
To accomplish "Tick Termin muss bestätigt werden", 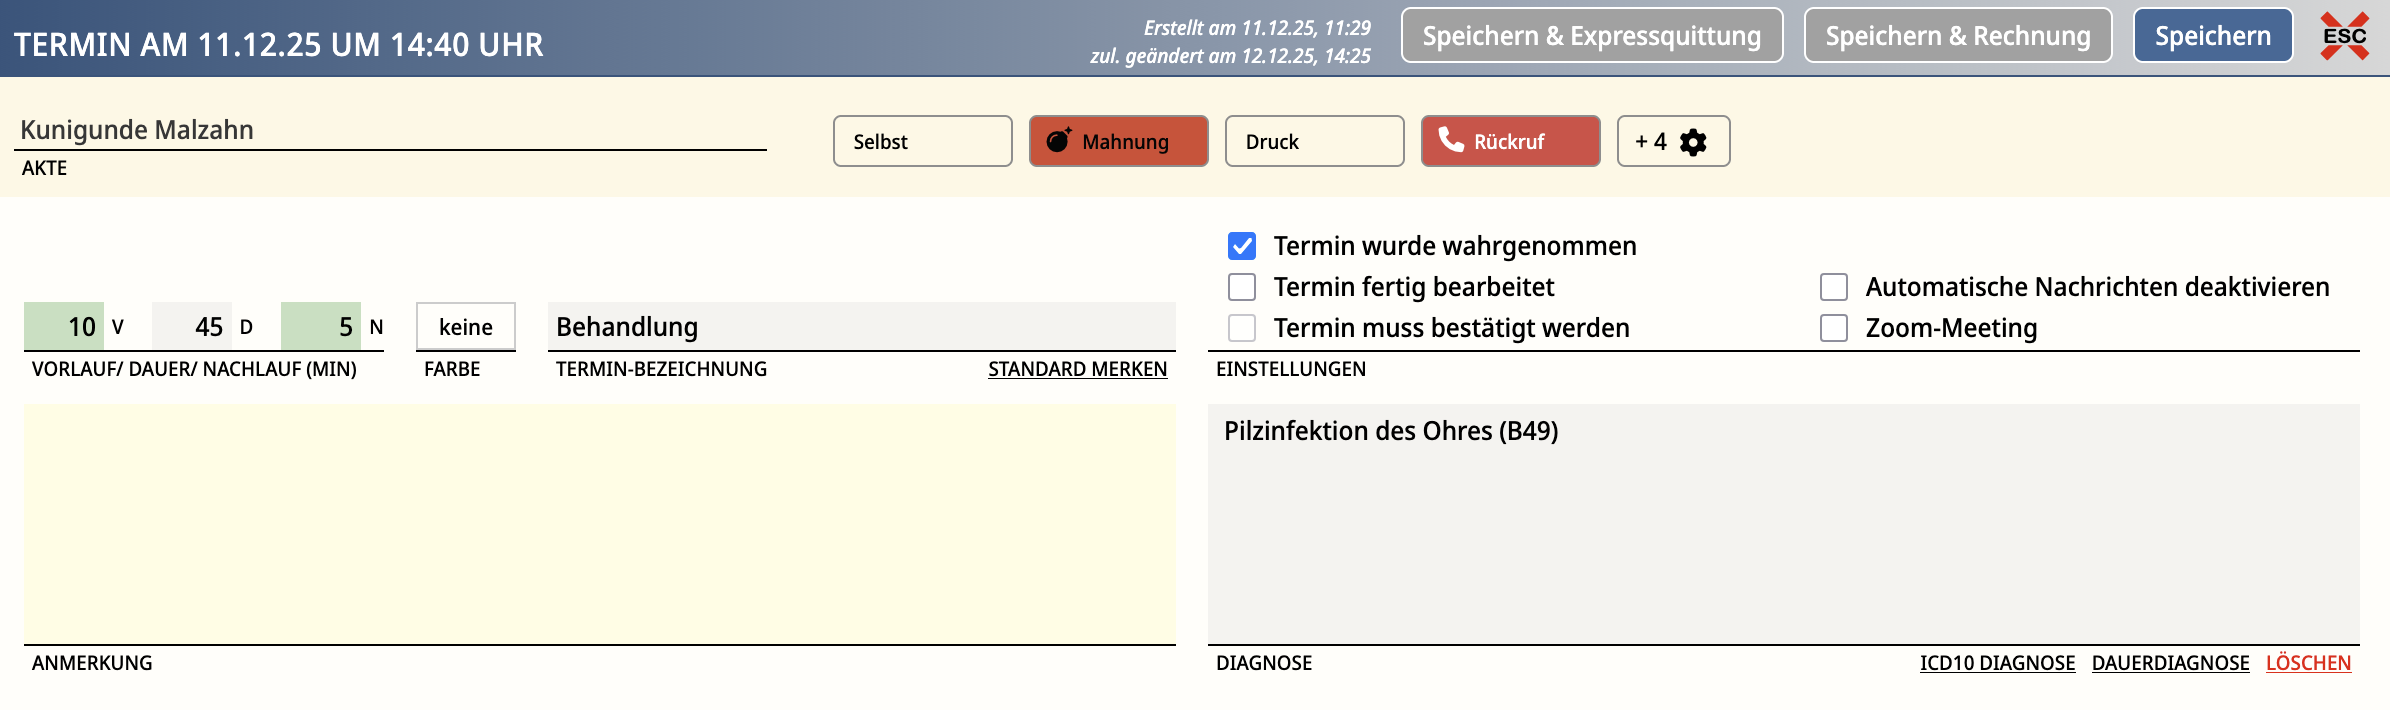I will tap(1242, 328).
